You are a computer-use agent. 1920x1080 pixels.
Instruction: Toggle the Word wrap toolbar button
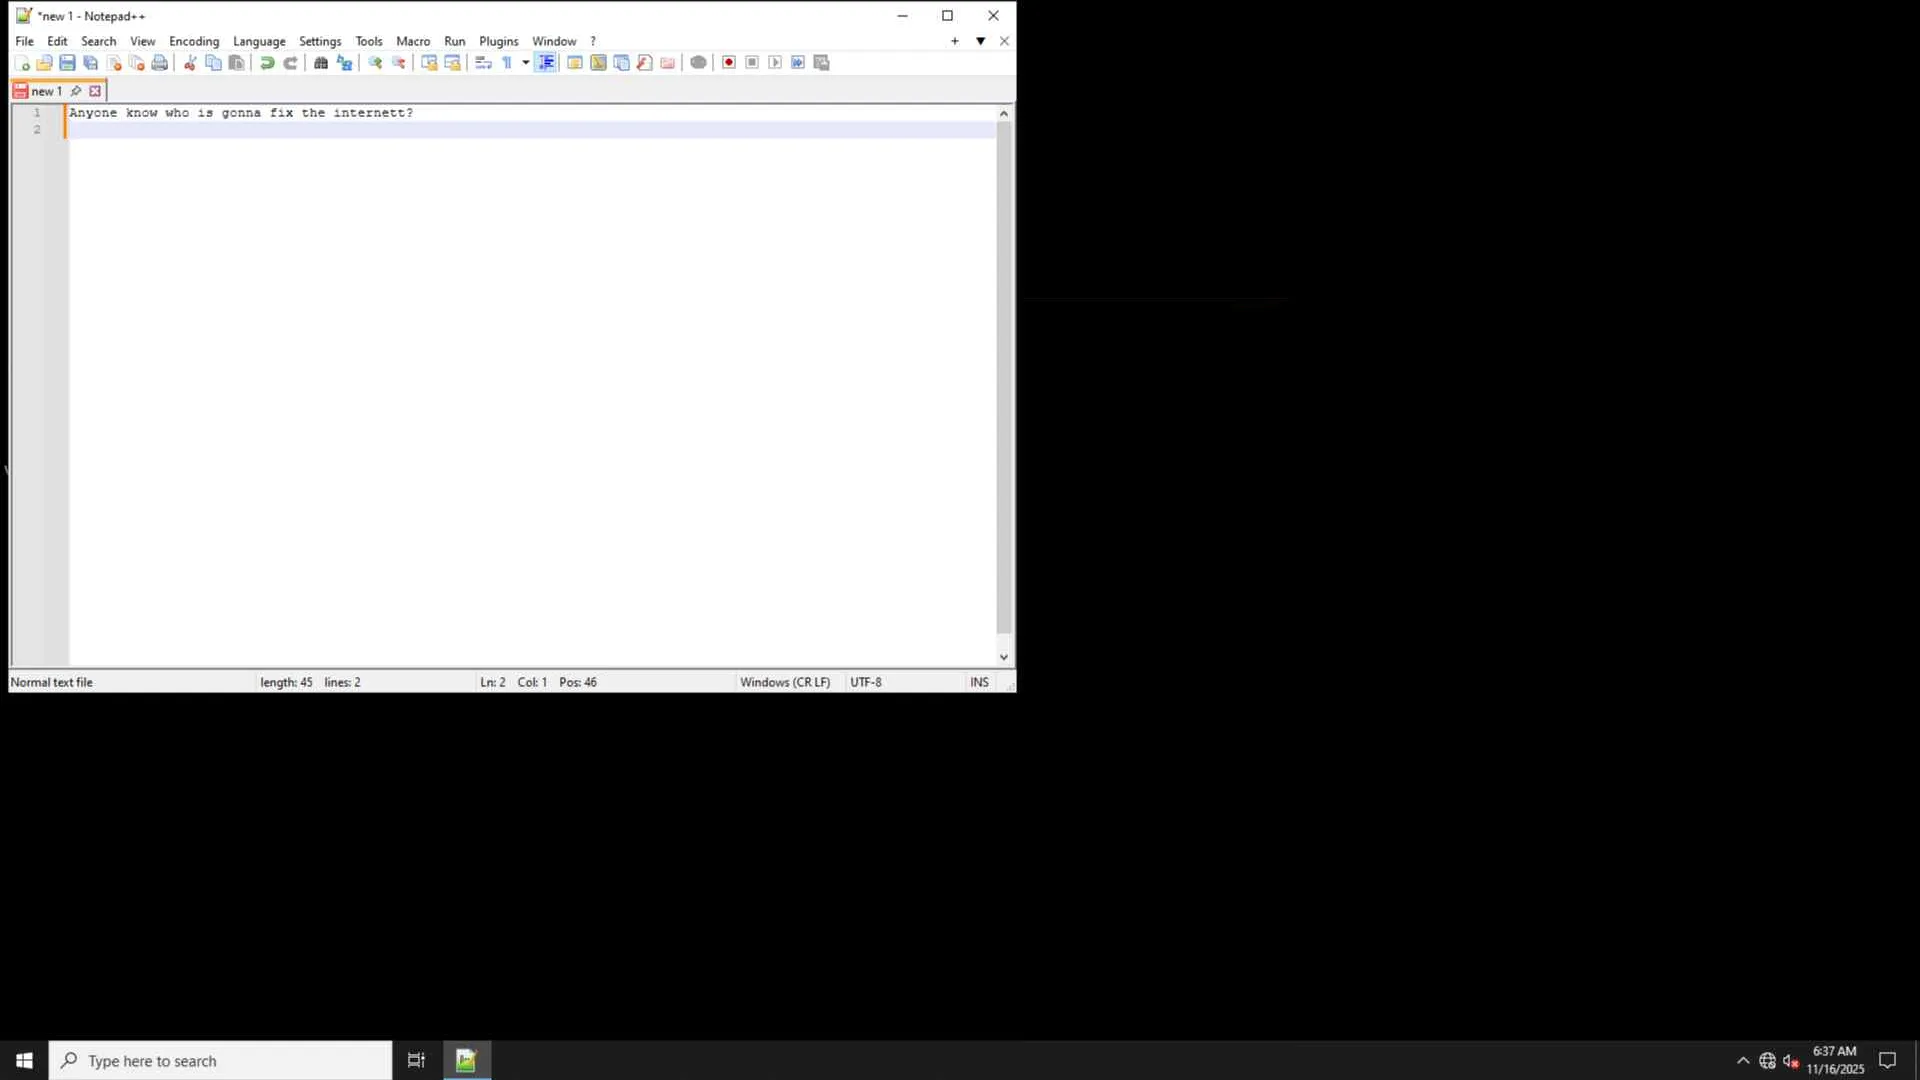click(483, 63)
